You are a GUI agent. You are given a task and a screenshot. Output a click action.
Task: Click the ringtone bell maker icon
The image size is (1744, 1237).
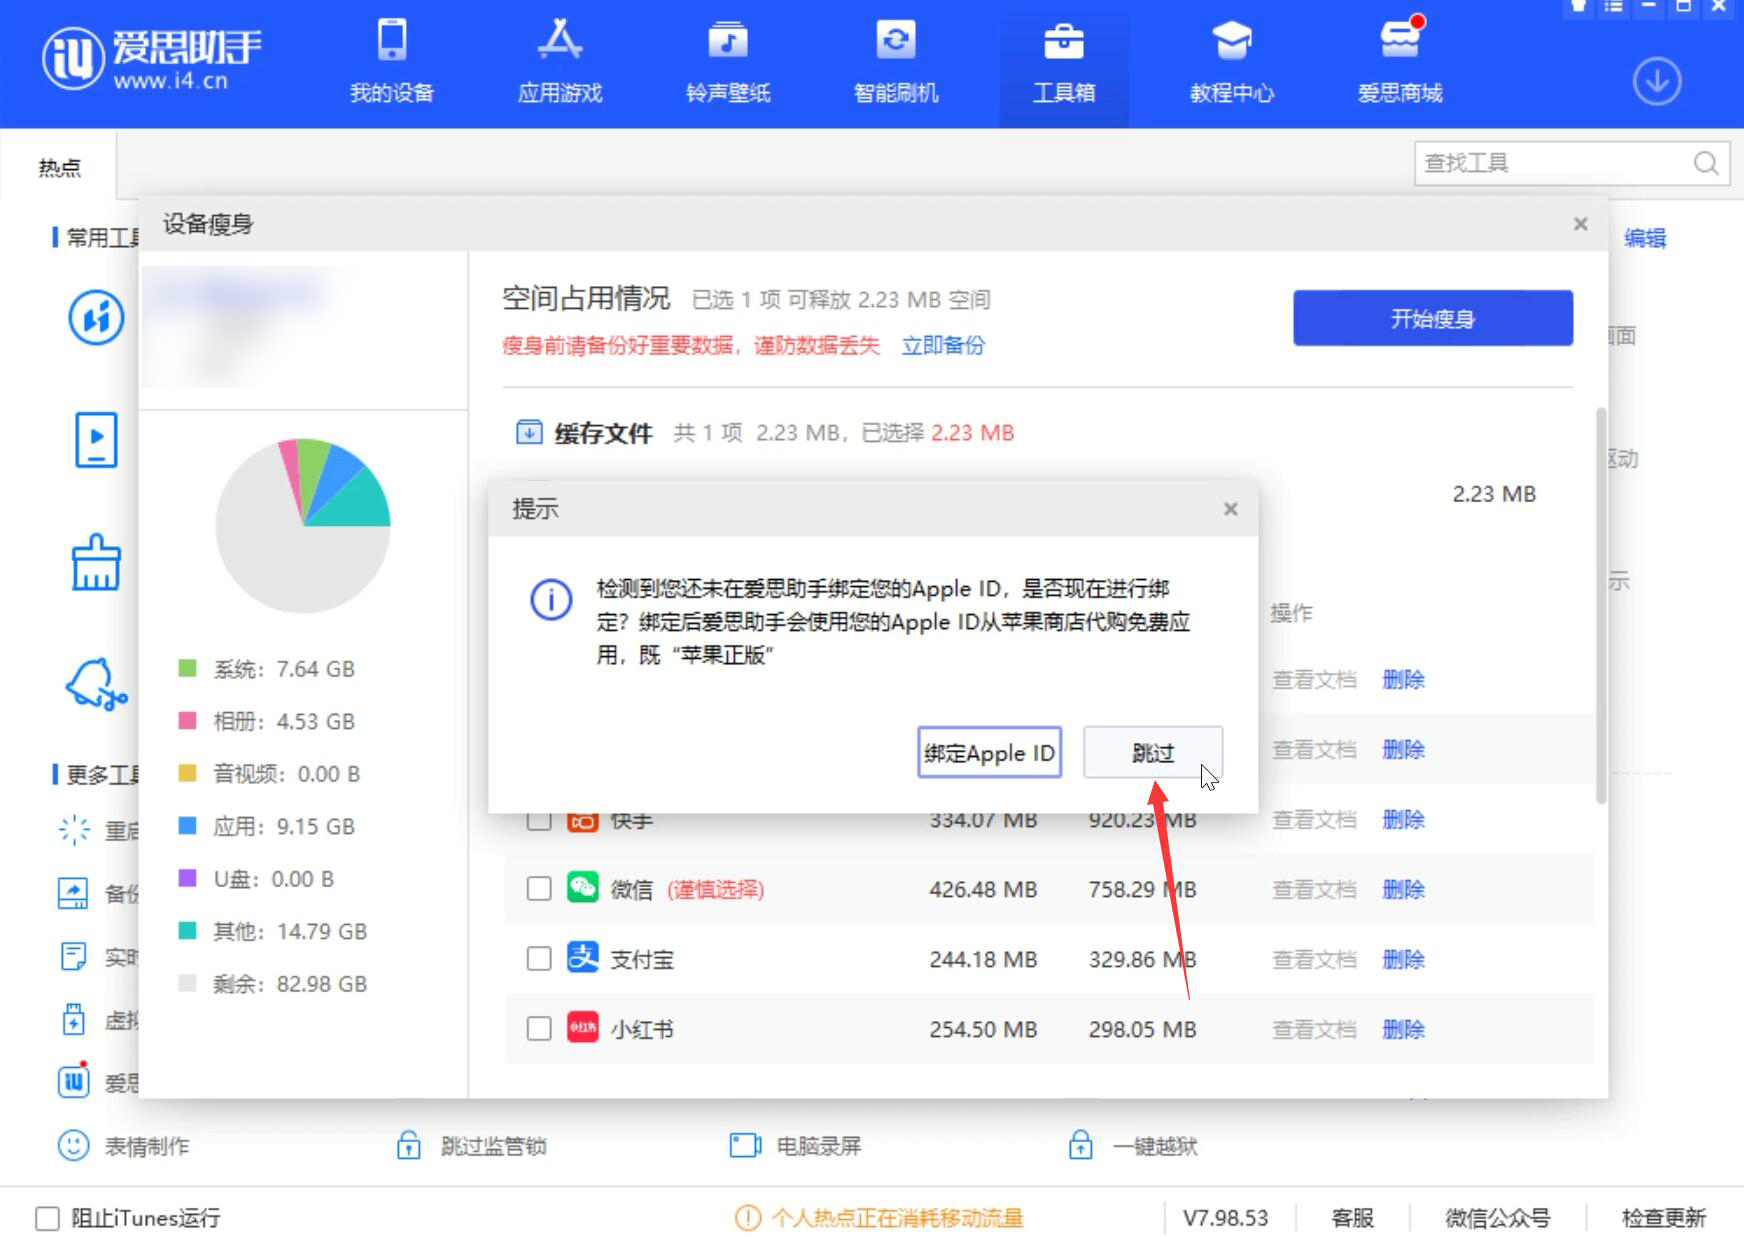click(x=96, y=685)
